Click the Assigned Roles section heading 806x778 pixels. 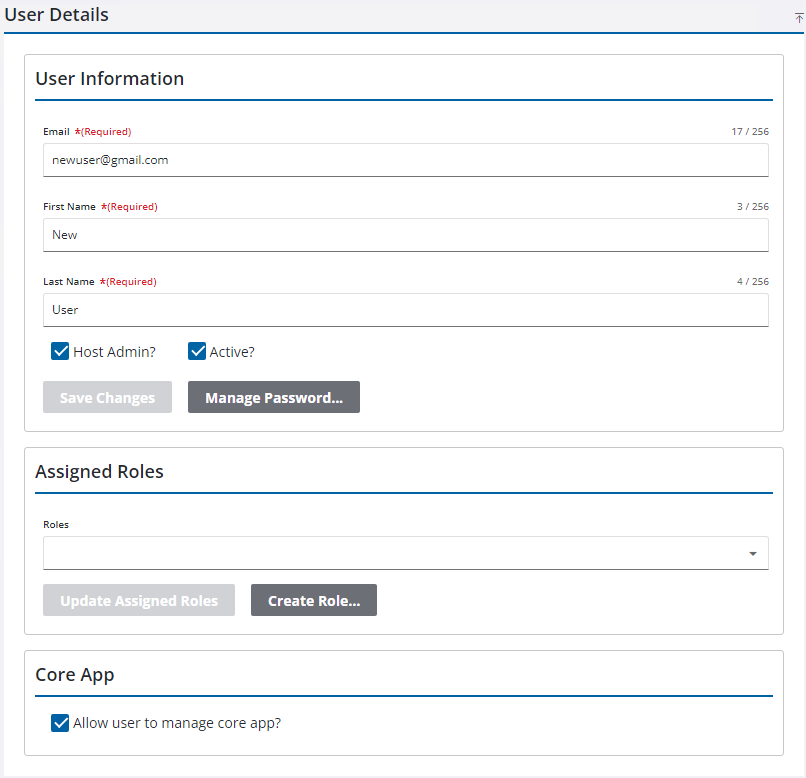(x=99, y=472)
